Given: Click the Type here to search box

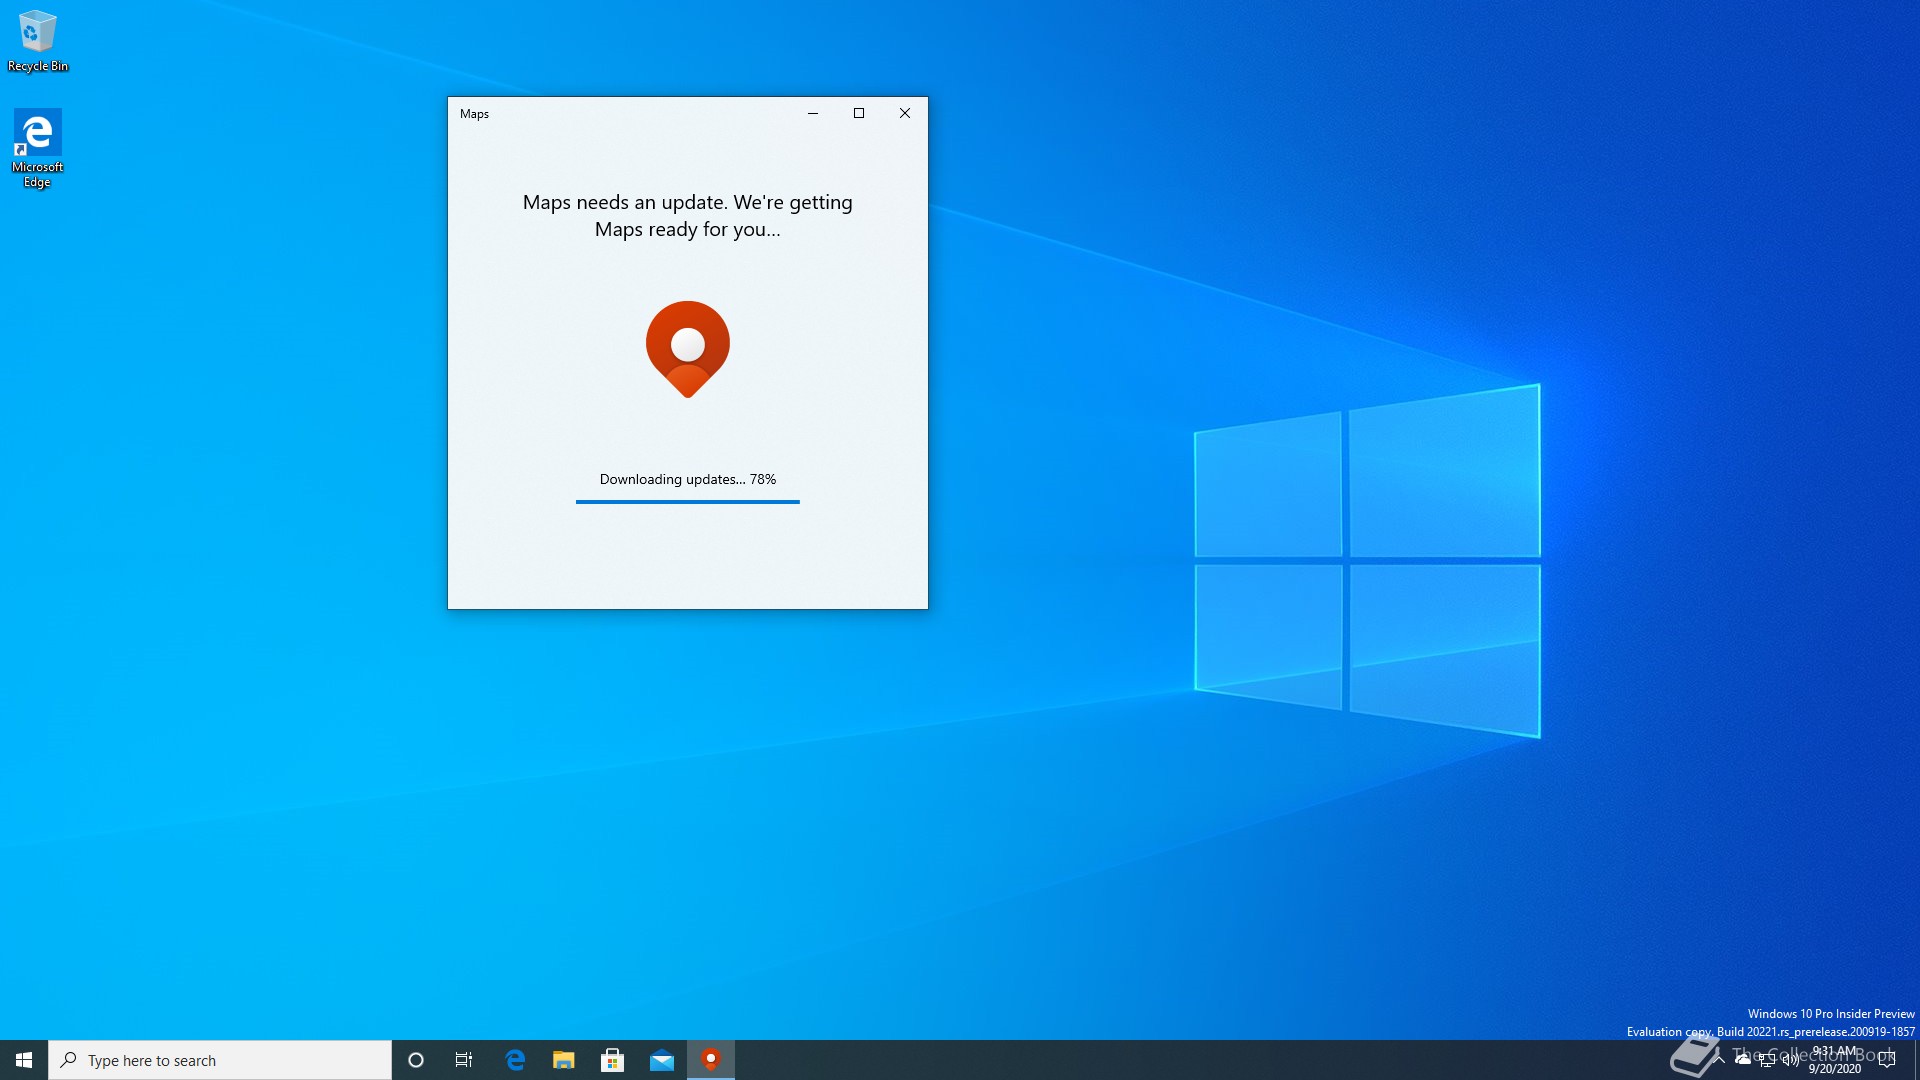Looking at the screenshot, I should point(220,1060).
